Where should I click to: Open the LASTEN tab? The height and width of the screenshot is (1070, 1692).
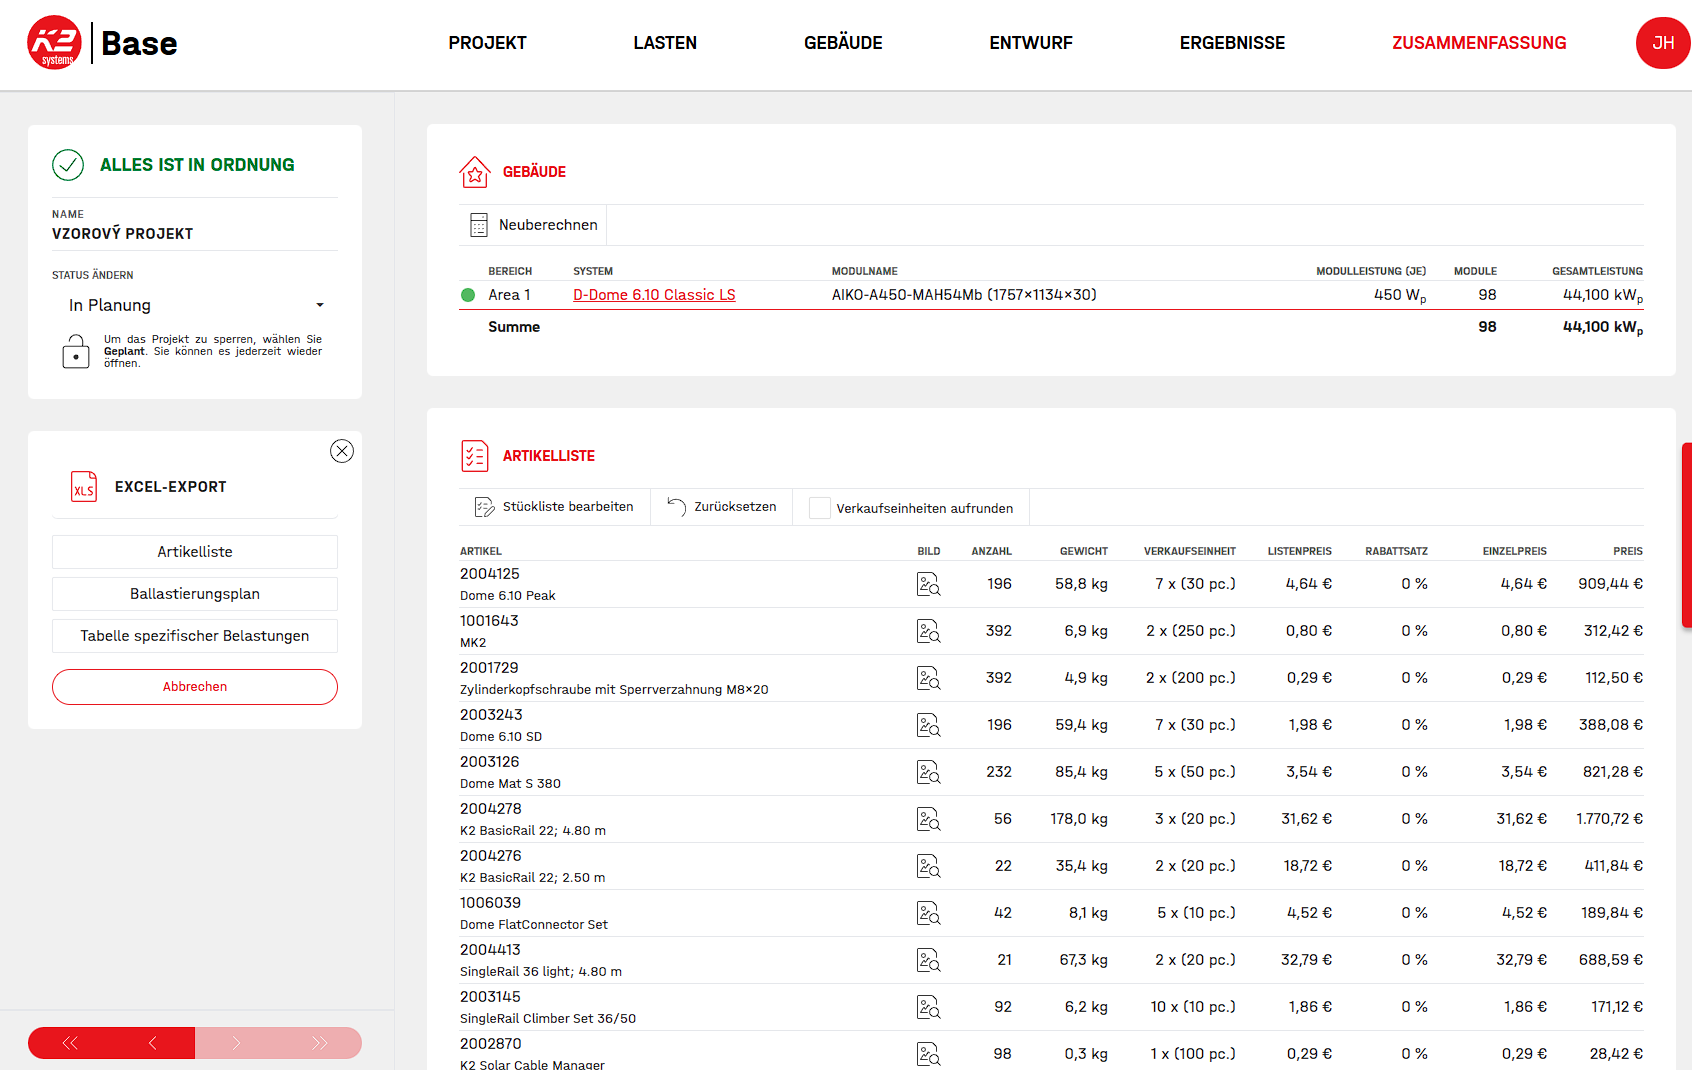point(665,43)
